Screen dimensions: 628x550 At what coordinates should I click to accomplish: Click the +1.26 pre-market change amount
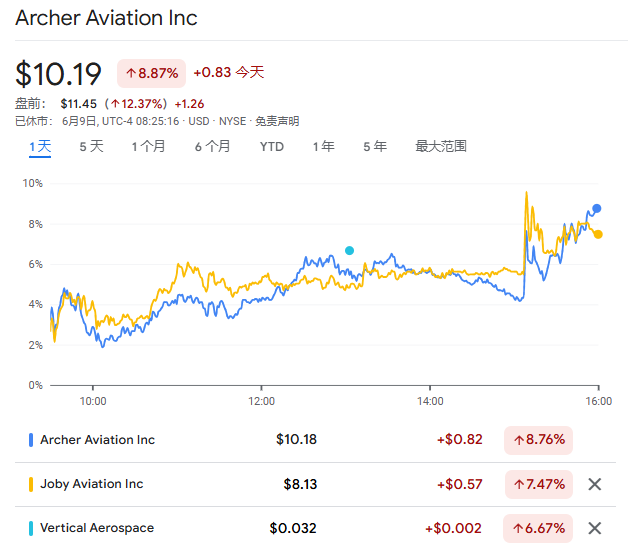(189, 104)
